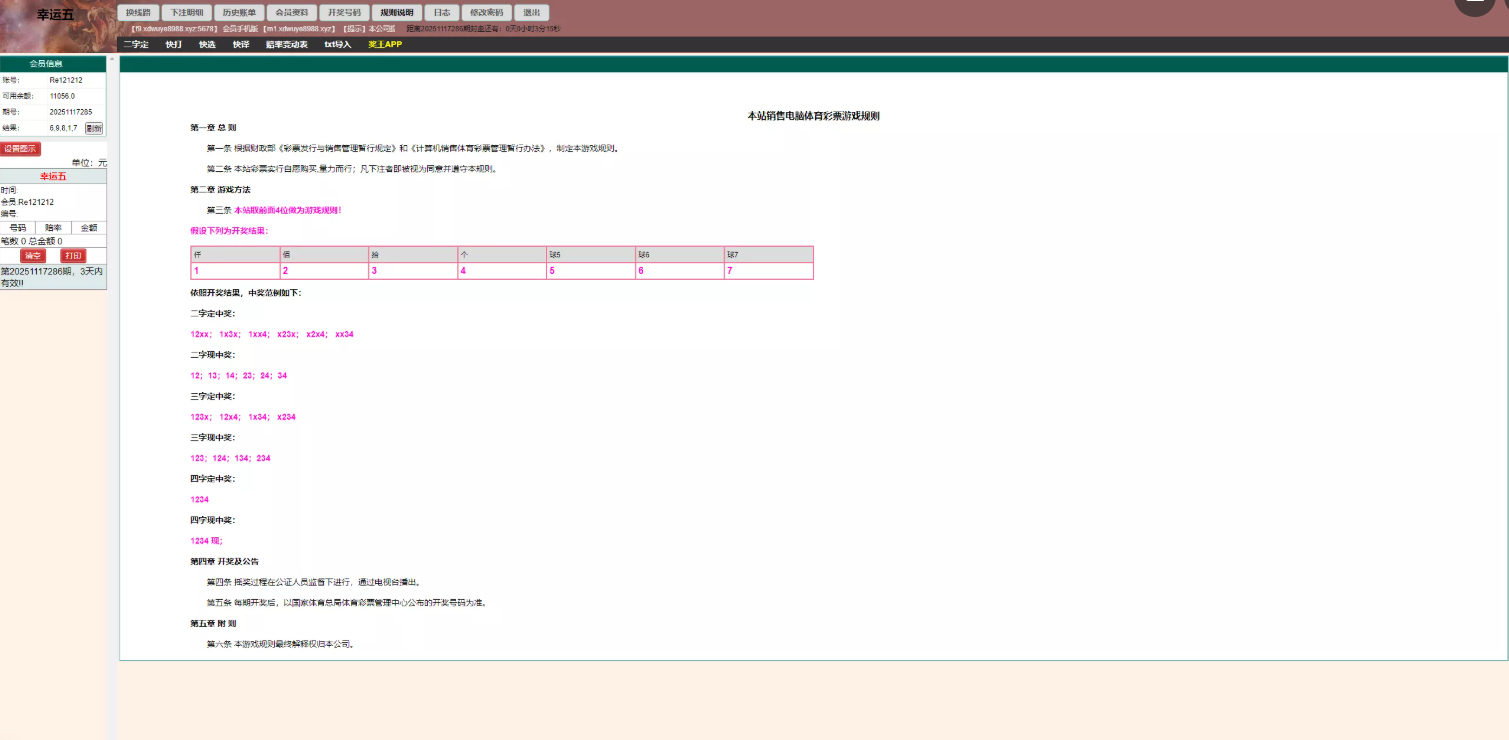1509x740 pixels.
Task: Open 下注明细 bet details
Action: point(187,13)
